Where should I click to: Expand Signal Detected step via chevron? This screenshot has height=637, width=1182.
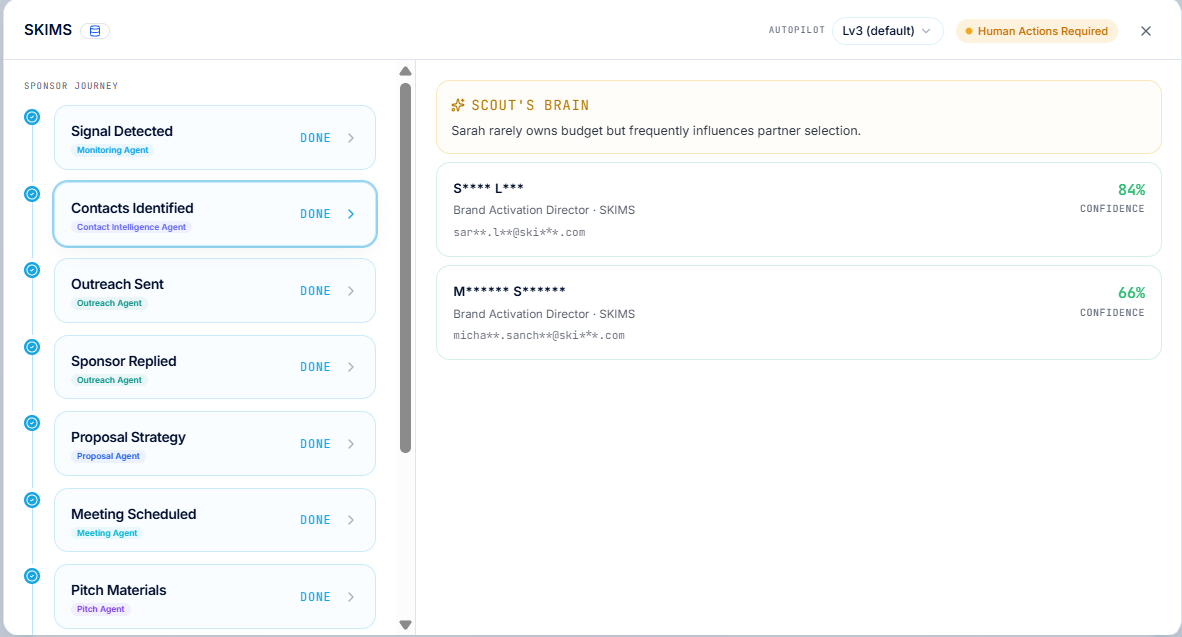[351, 138]
